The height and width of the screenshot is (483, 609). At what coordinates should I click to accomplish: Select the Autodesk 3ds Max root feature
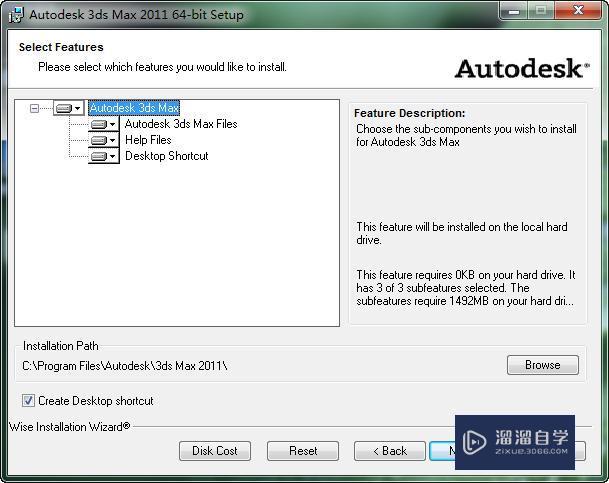[134, 108]
